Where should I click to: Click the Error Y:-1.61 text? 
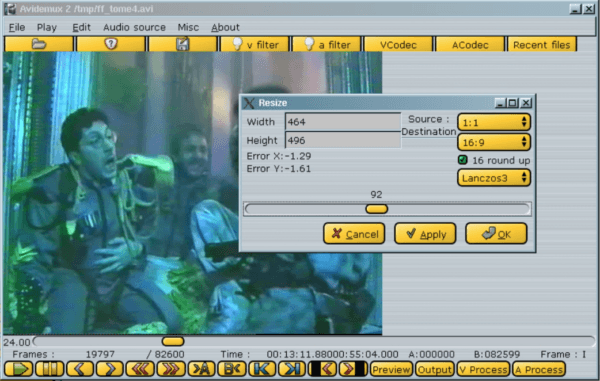tap(279, 169)
